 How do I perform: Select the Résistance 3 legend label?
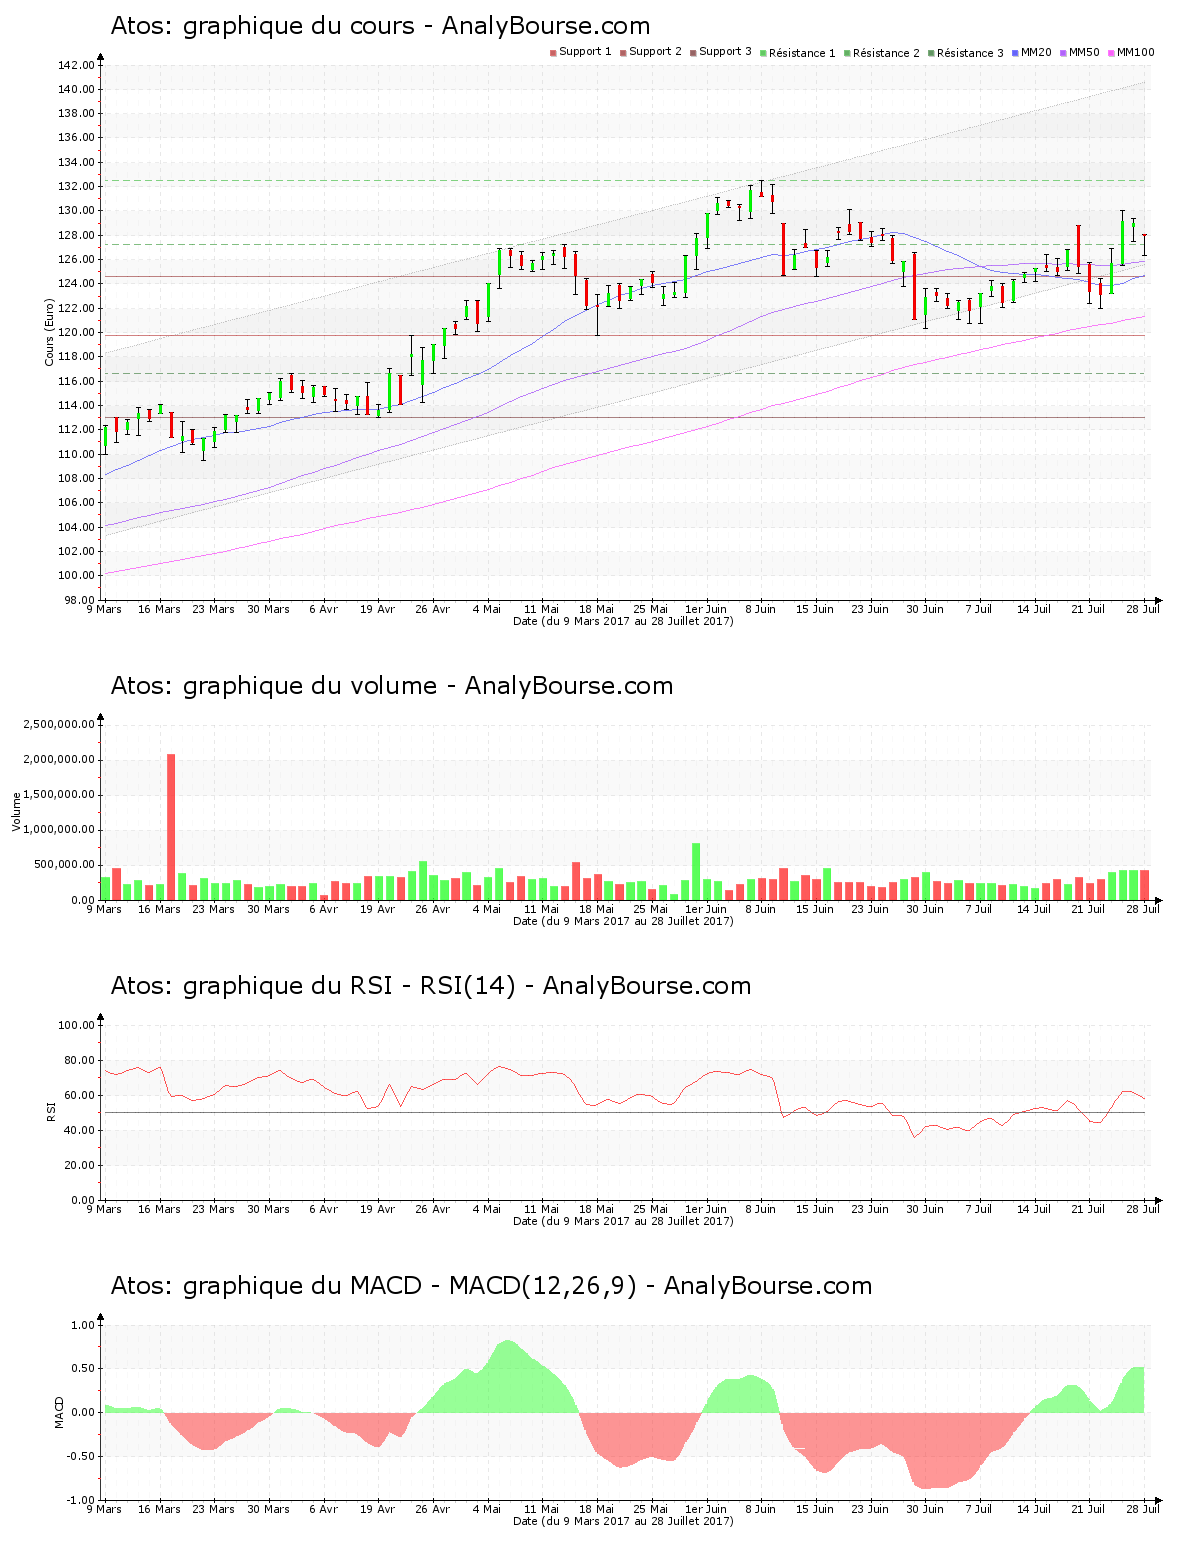[x=970, y=52]
